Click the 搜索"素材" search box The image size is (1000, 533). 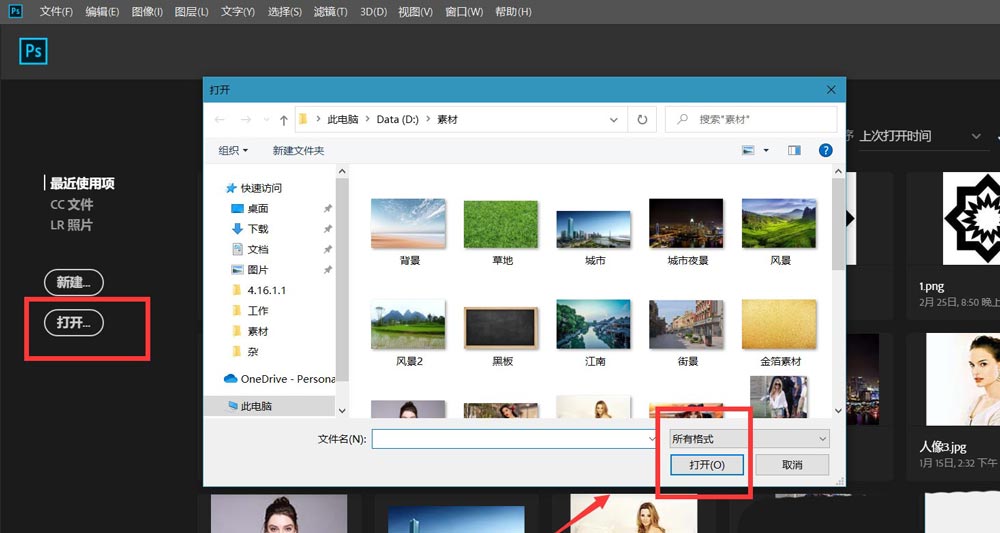(x=751, y=119)
